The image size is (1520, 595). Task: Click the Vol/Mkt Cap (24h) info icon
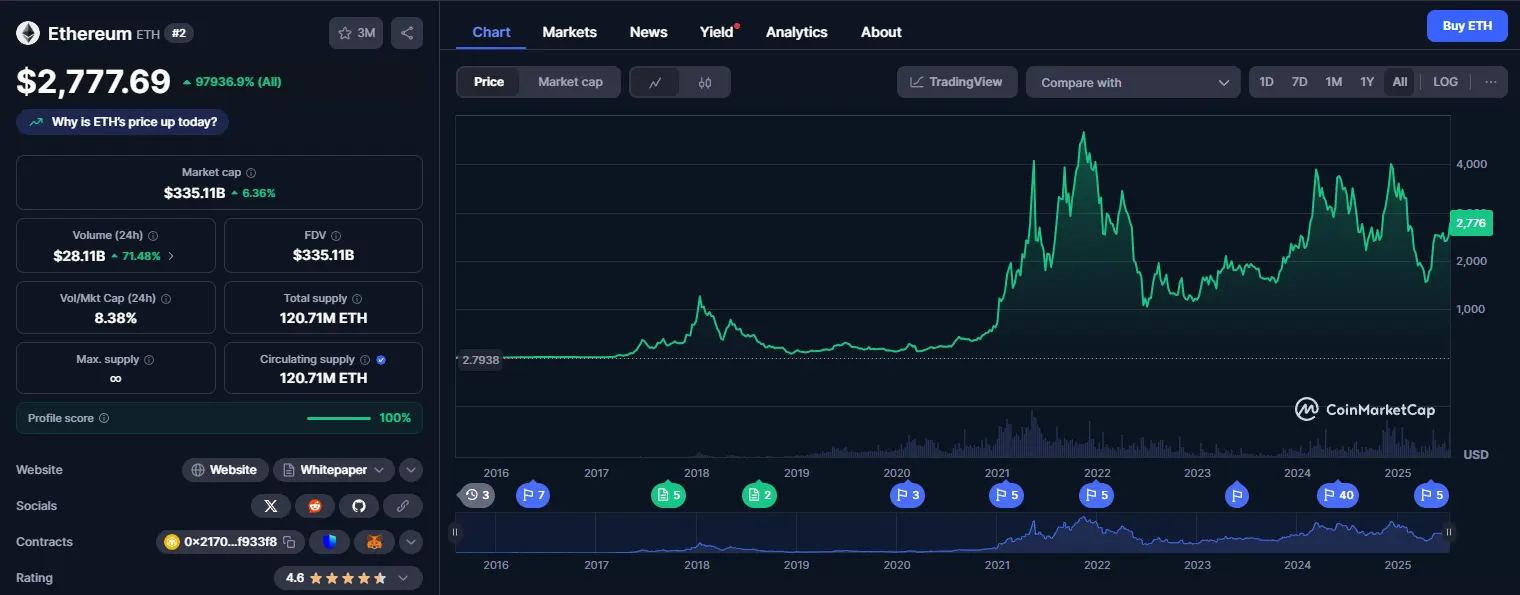(x=166, y=299)
